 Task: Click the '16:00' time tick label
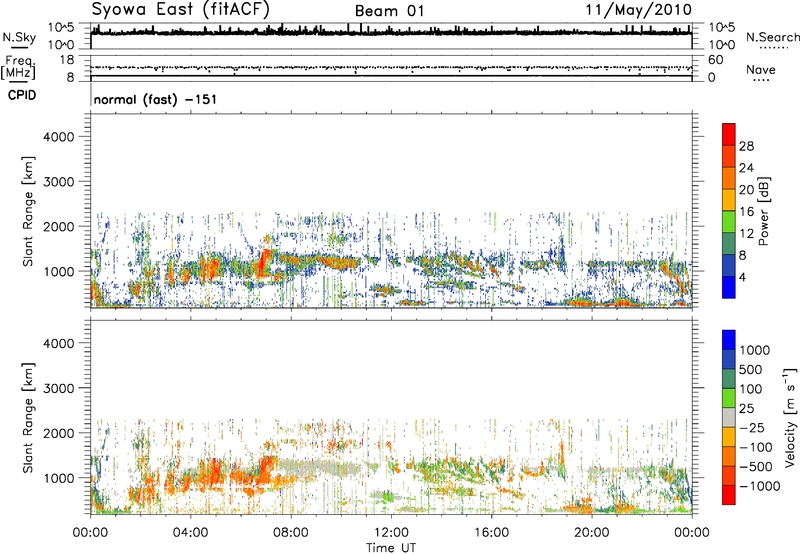[491, 533]
